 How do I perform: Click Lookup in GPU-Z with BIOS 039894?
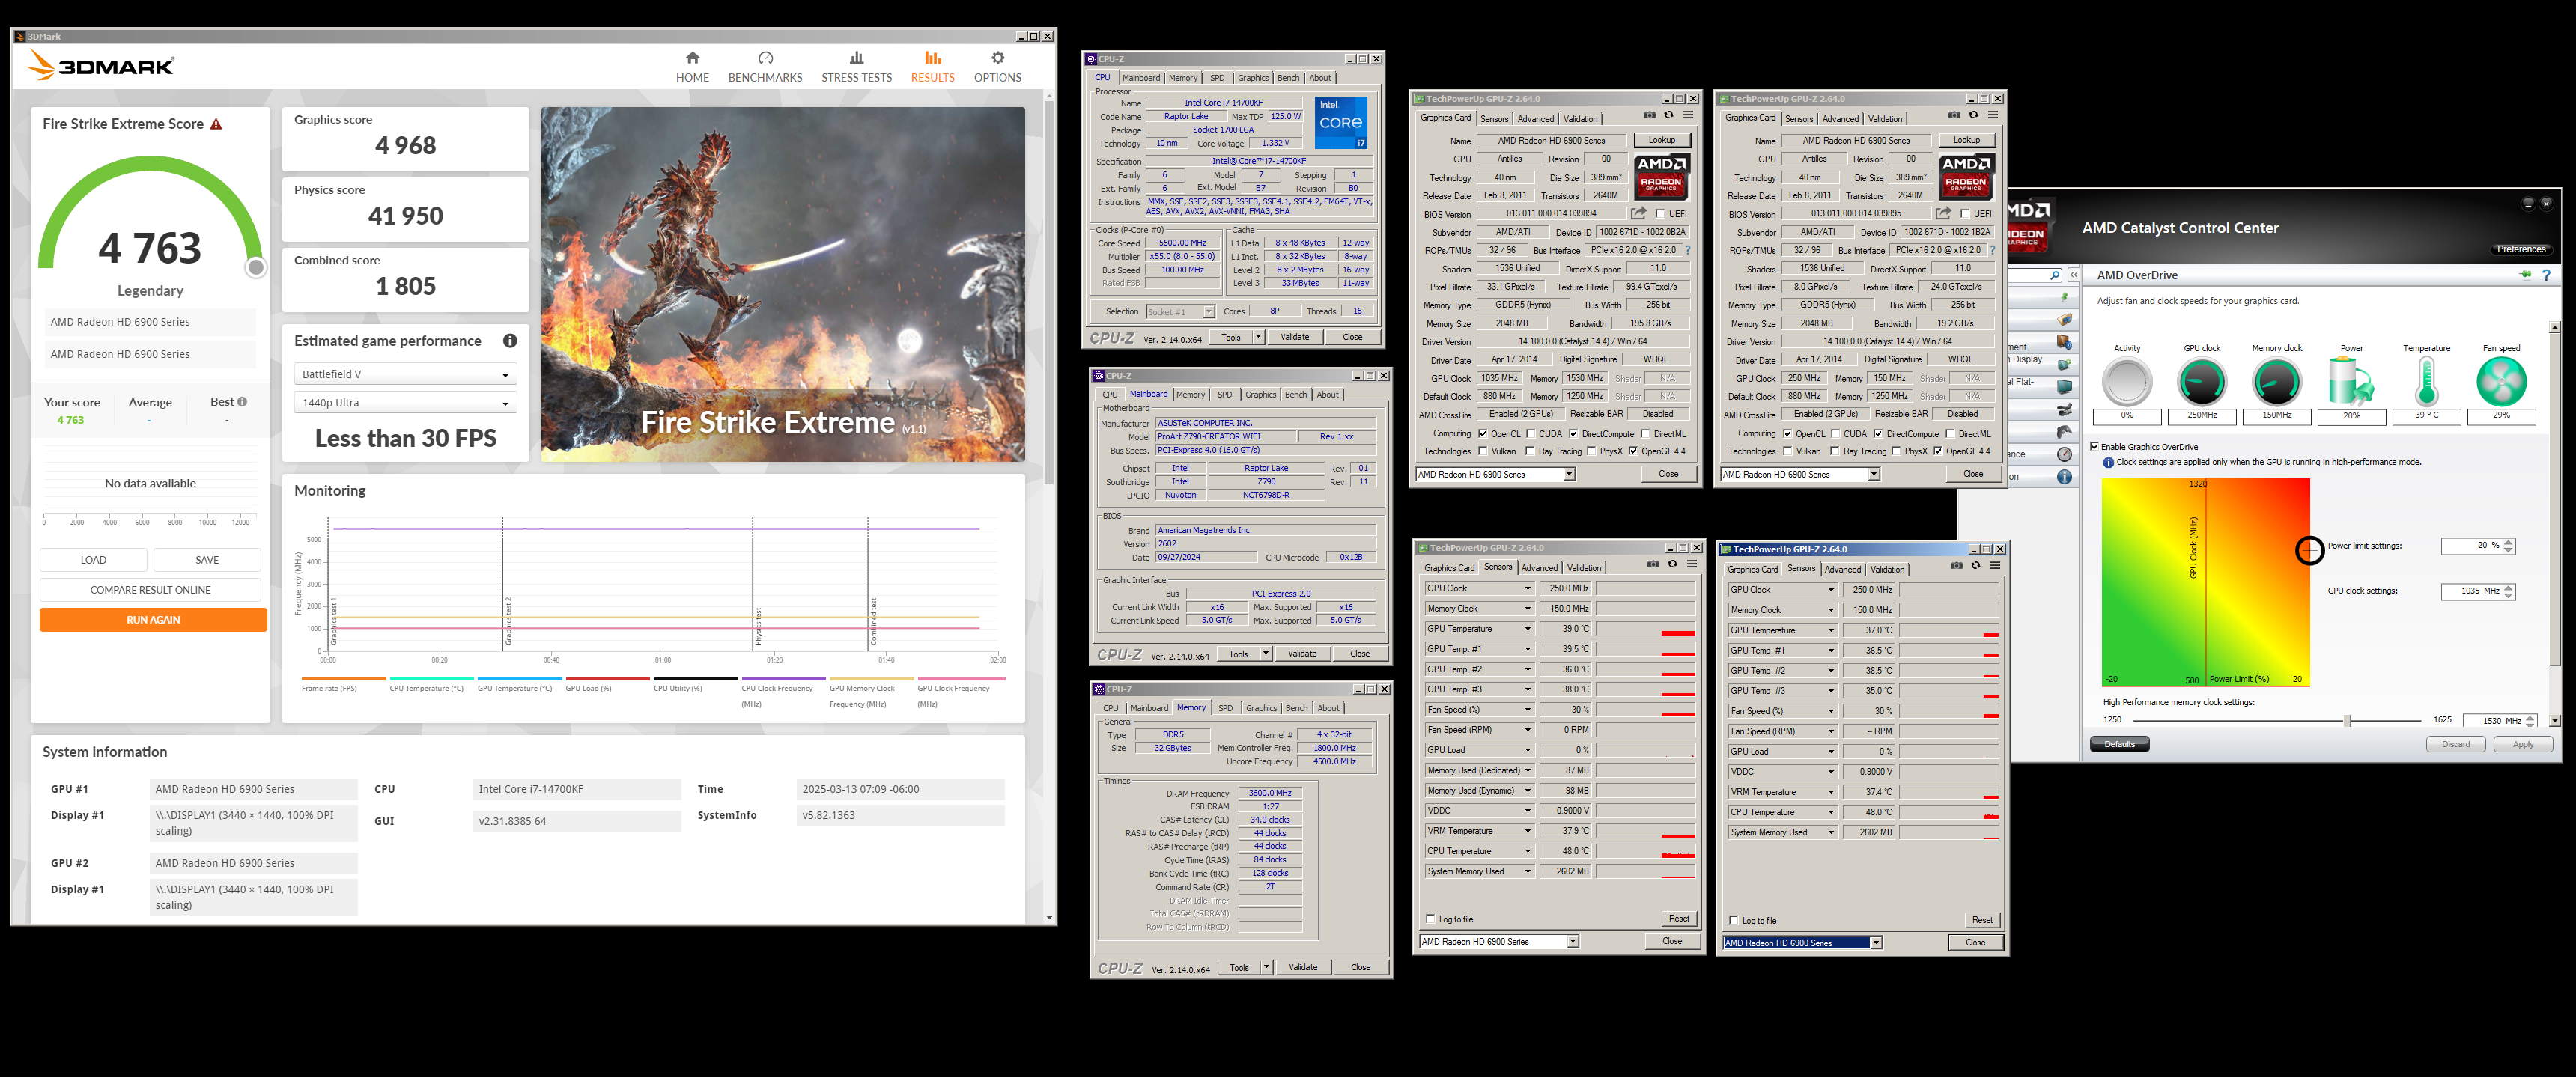pyautogui.click(x=1662, y=141)
